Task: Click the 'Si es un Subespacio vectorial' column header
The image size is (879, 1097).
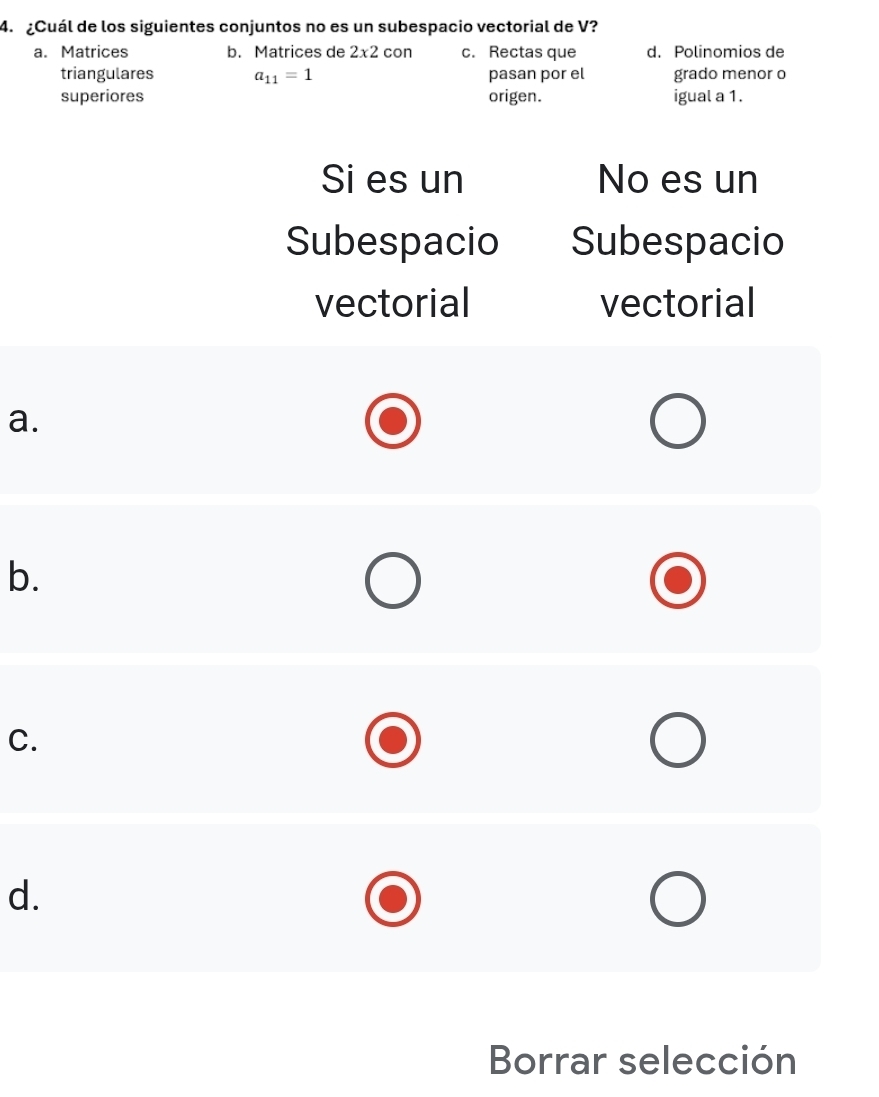Action: click(392, 241)
